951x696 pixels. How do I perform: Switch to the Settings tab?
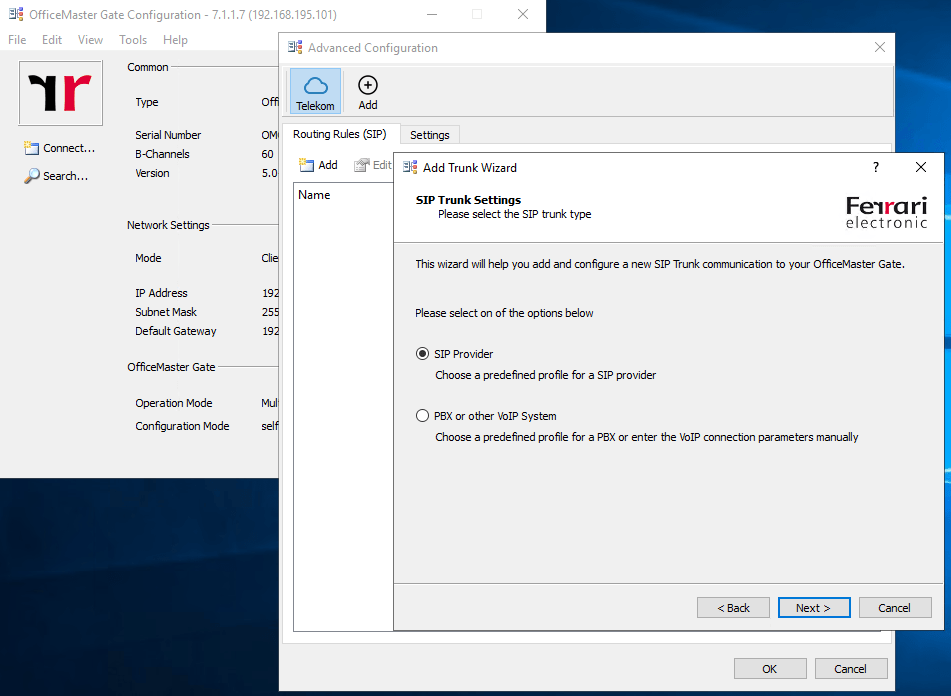tap(429, 135)
